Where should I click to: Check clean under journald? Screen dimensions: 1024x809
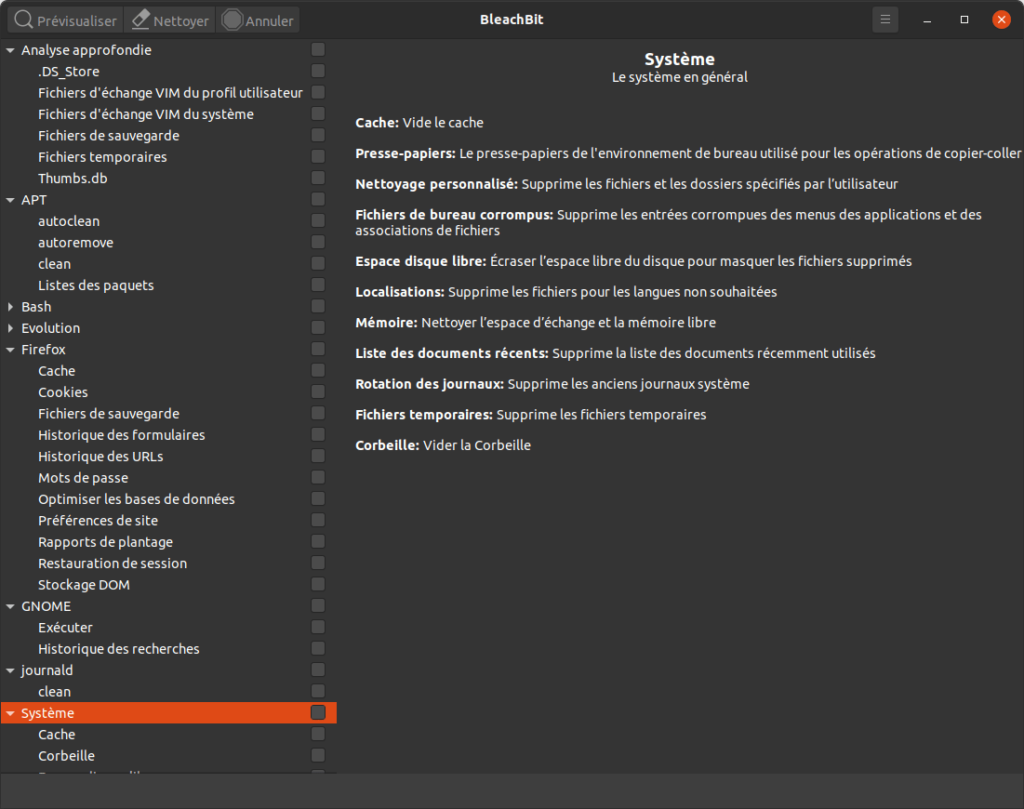click(317, 691)
